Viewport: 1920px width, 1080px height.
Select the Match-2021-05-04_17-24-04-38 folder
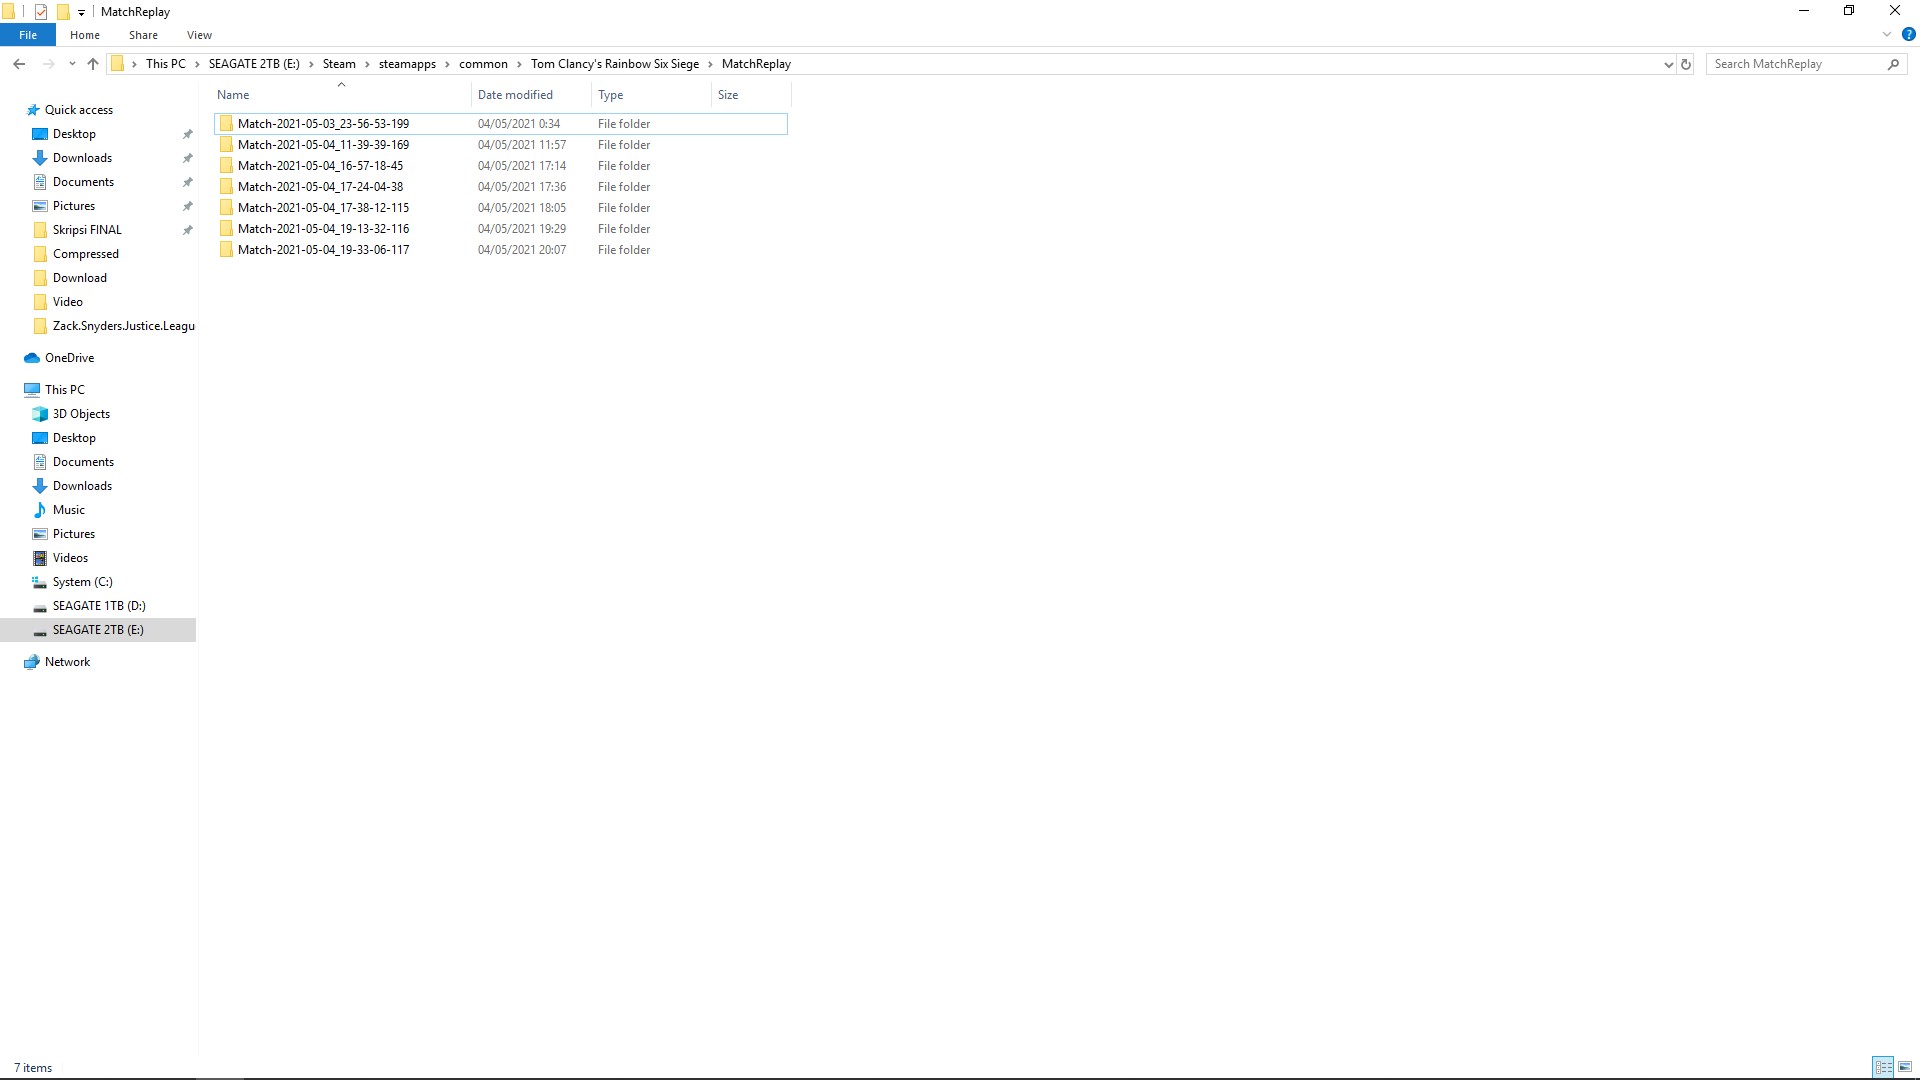(320, 187)
